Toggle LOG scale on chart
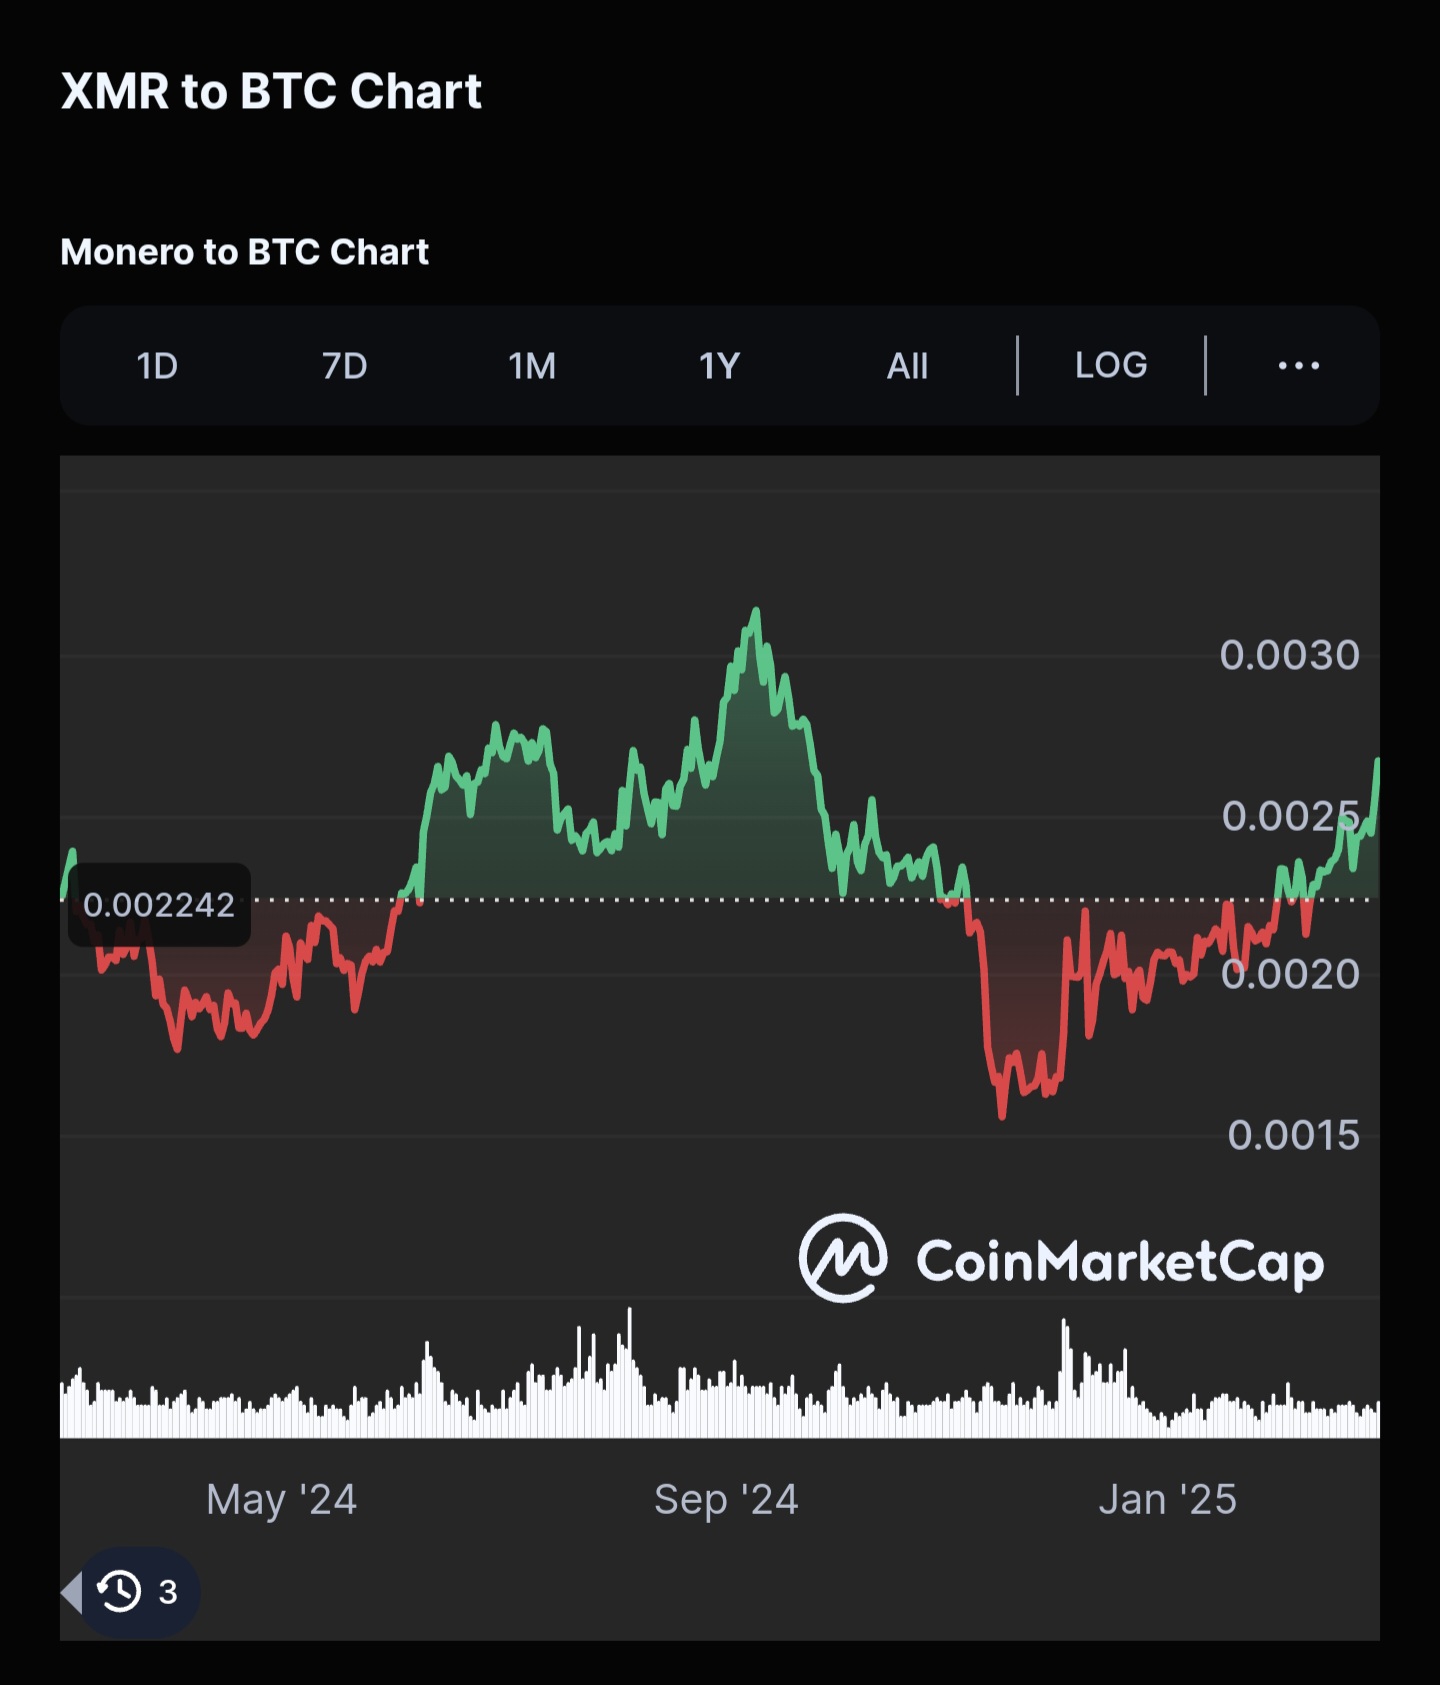Image resolution: width=1440 pixels, height=1685 pixels. [1111, 365]
